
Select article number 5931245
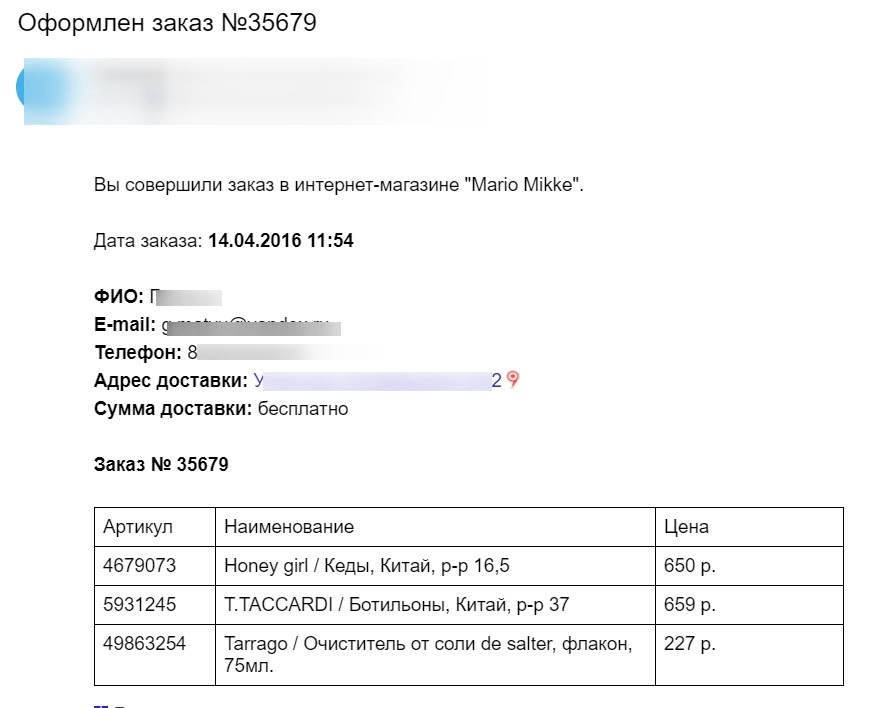(139, 605)
